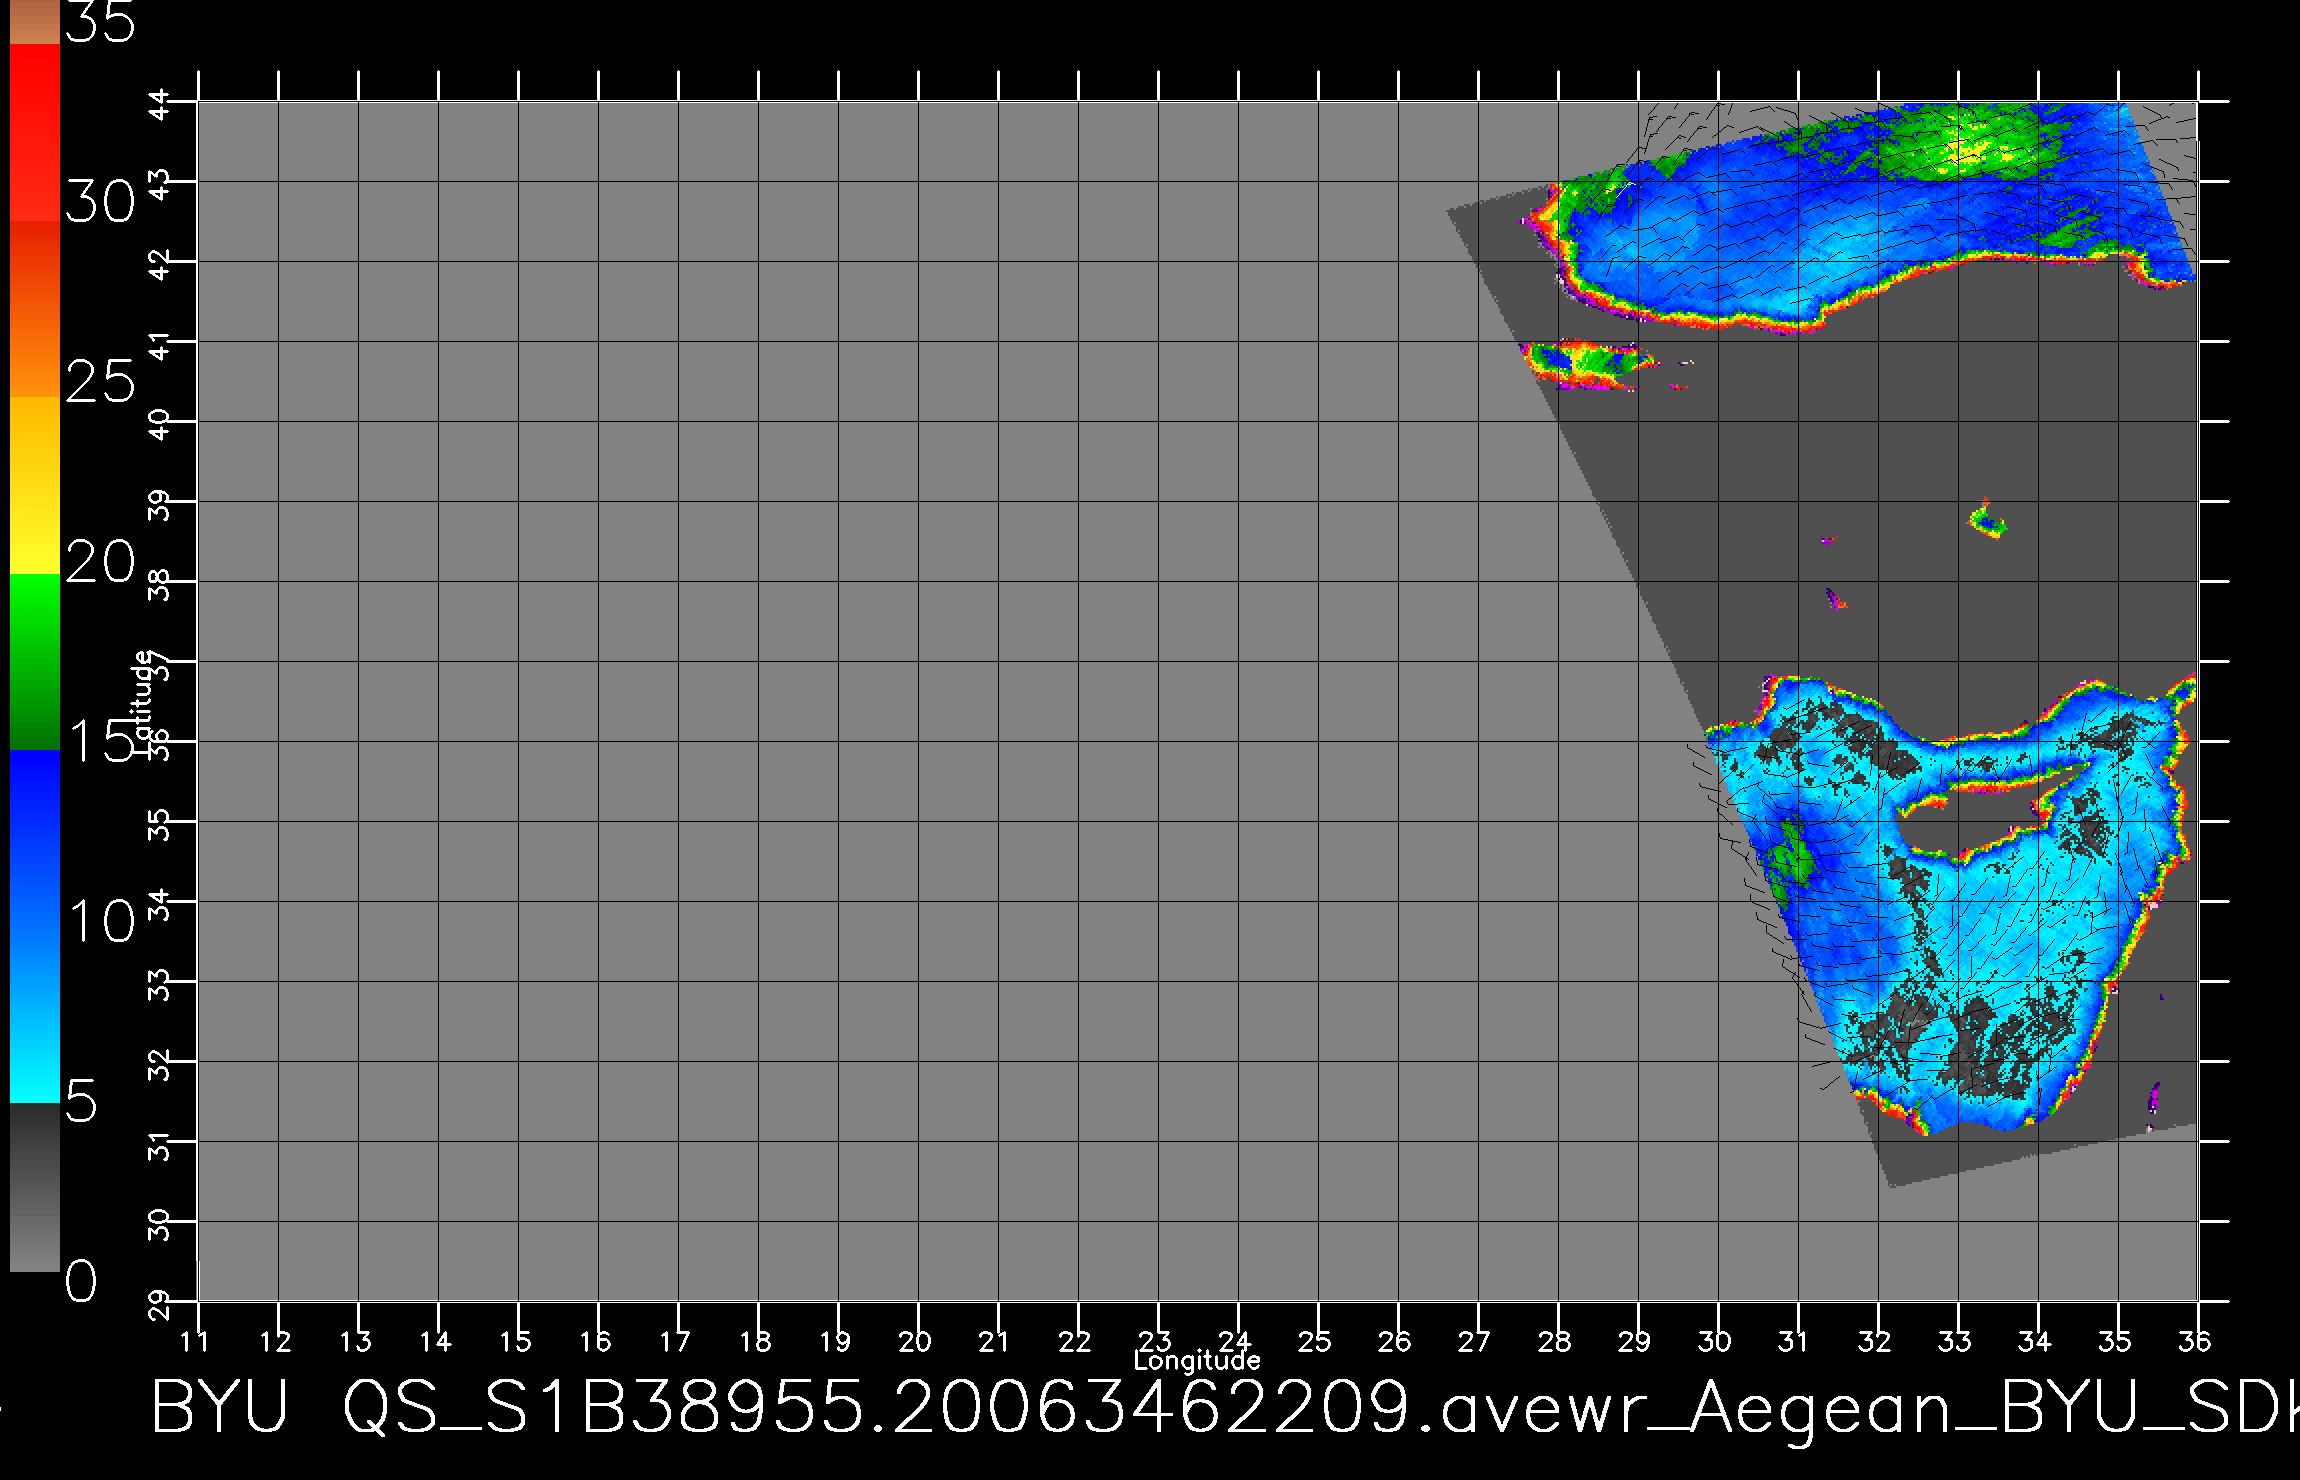This screenshot has height=1480, width=2300.
Task: Click longitude tick label '11'
Action: (195, 1341)
